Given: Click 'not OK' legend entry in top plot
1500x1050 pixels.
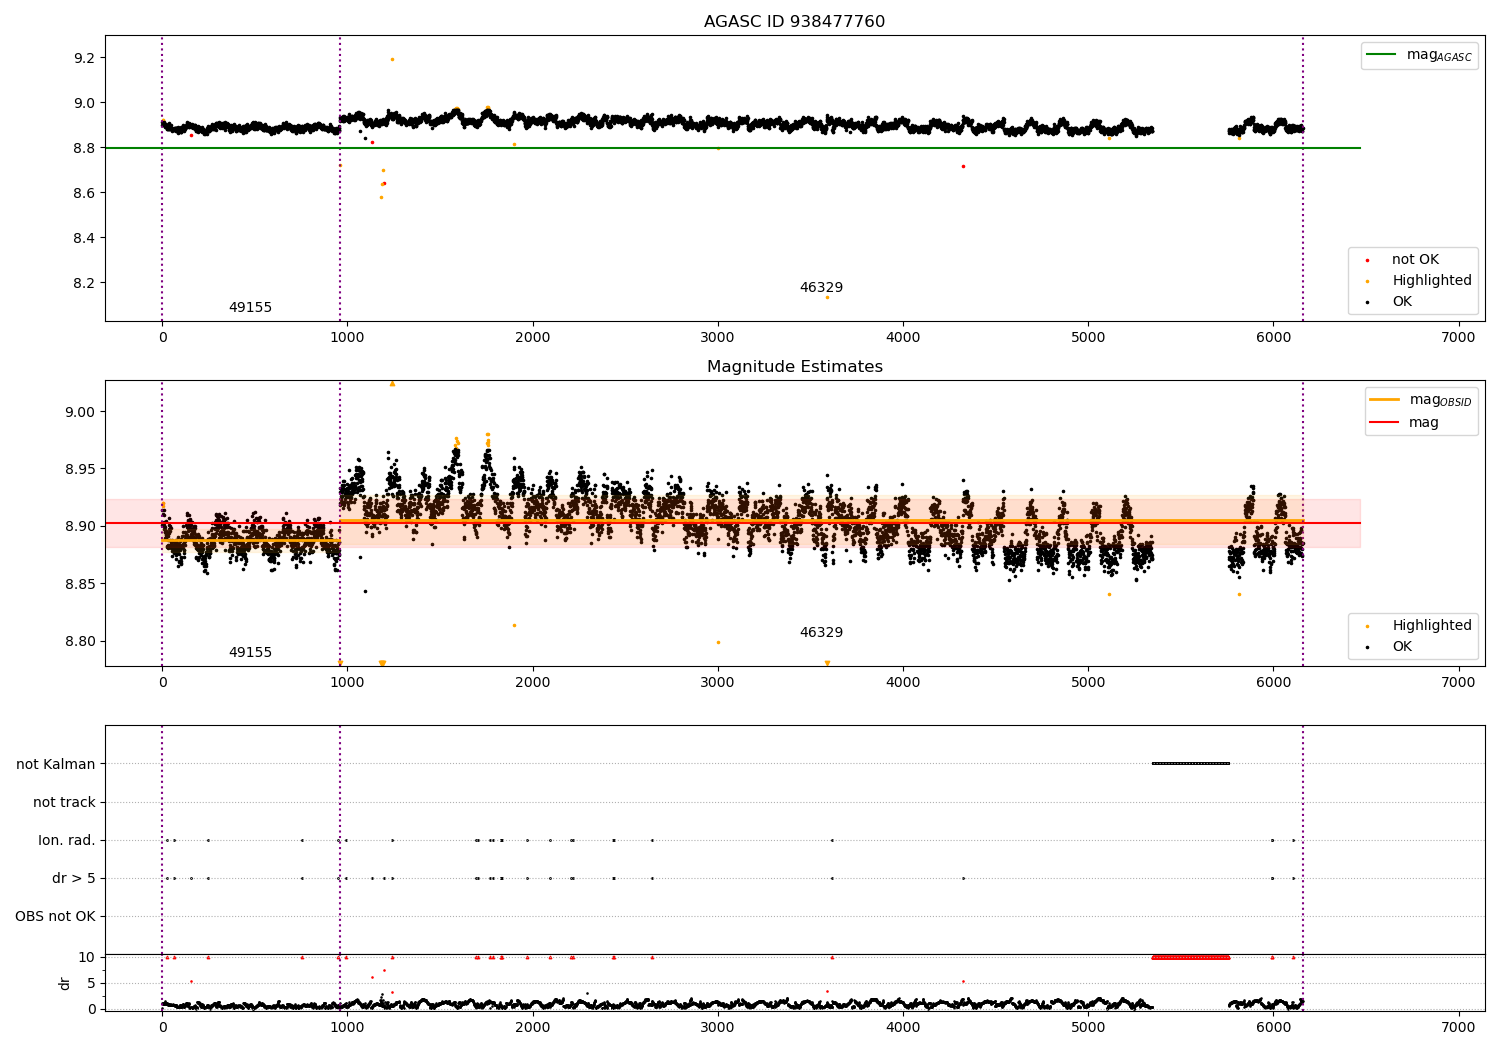Looking at the screenshot, I should [1415, 260].
